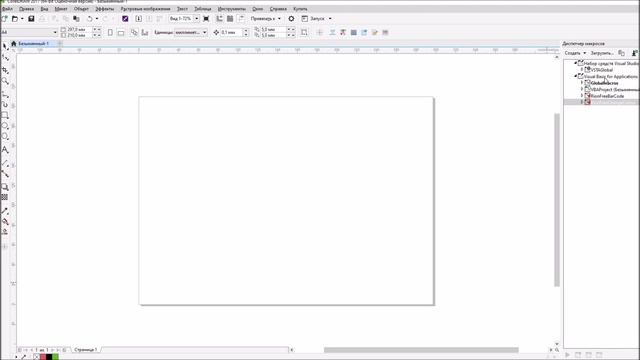The image size is (640, 360).
Task: Click the New document icon
Action: (x=4, y=19)
